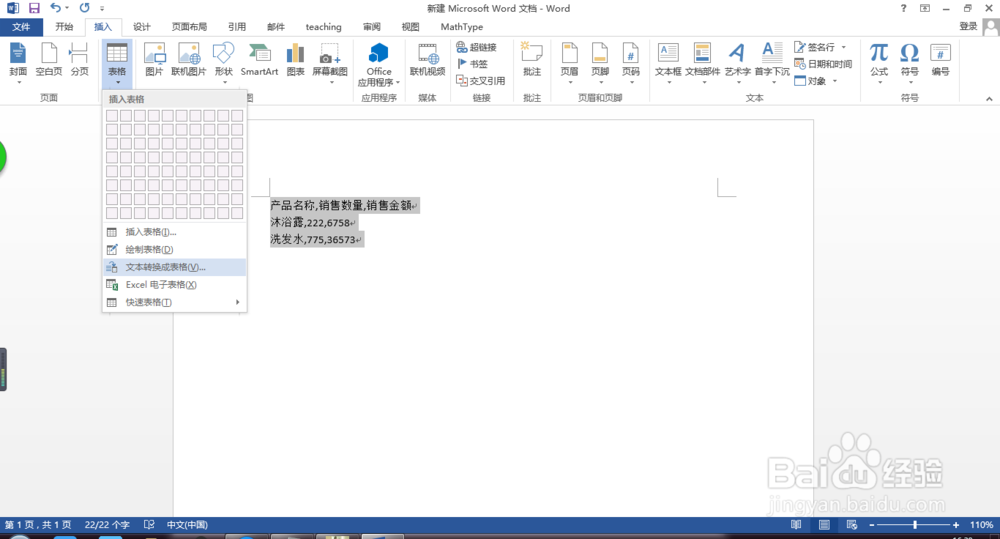1000x539 pixels.
Task: Insert date and time (日期和时间)
Action: pos(823,64)
